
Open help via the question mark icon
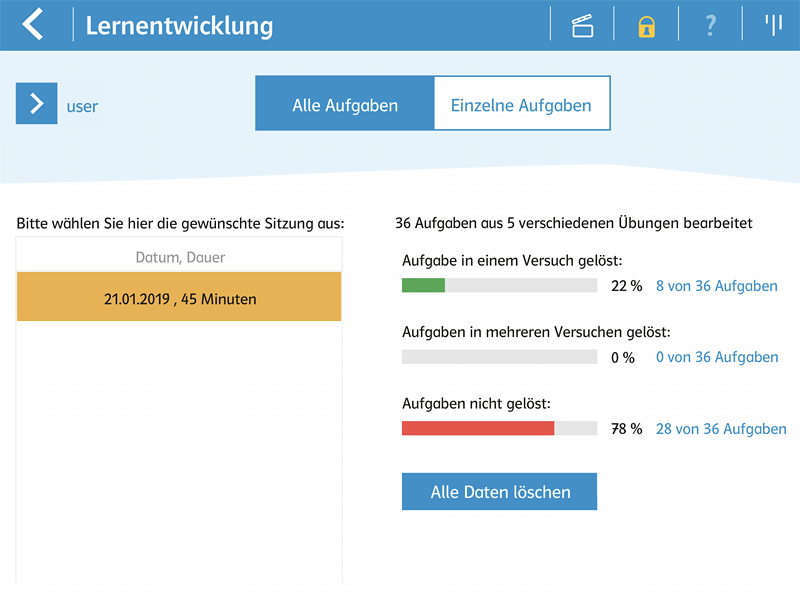click(710, 25)
